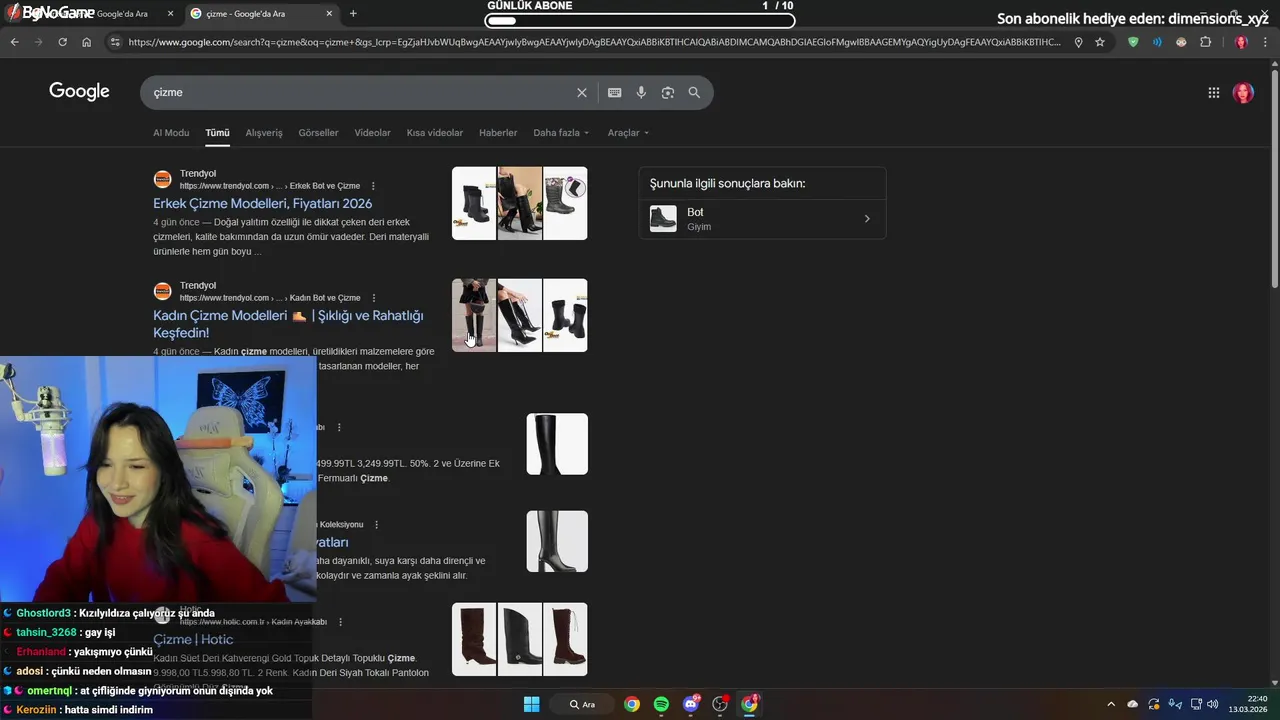
Task: Switch to the Kısa videolar tab
Action: (x=434, y=132)
